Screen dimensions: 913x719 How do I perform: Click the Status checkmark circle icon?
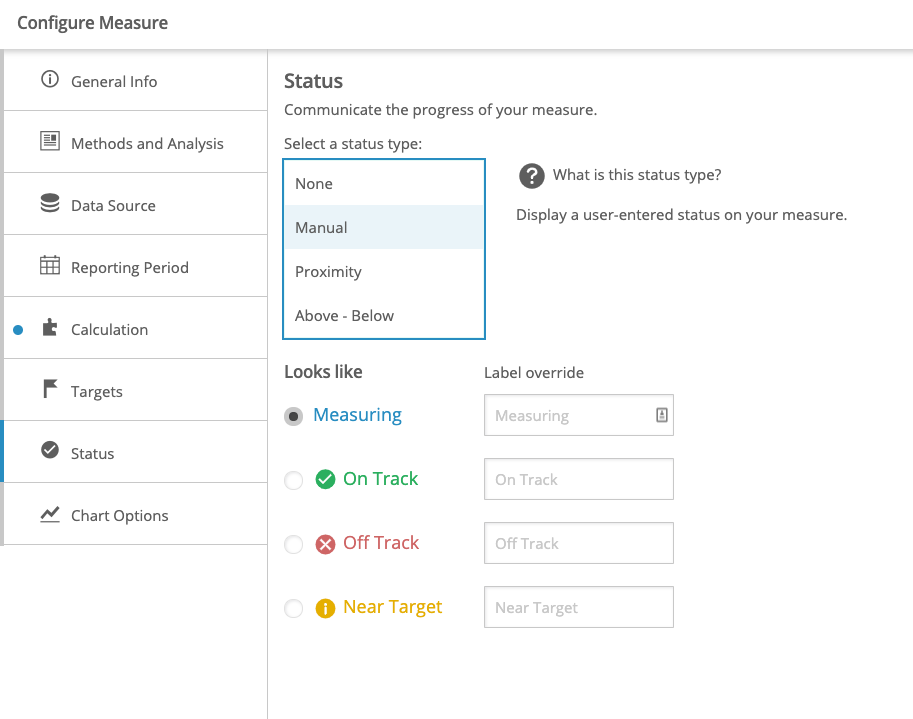(50, 450)
